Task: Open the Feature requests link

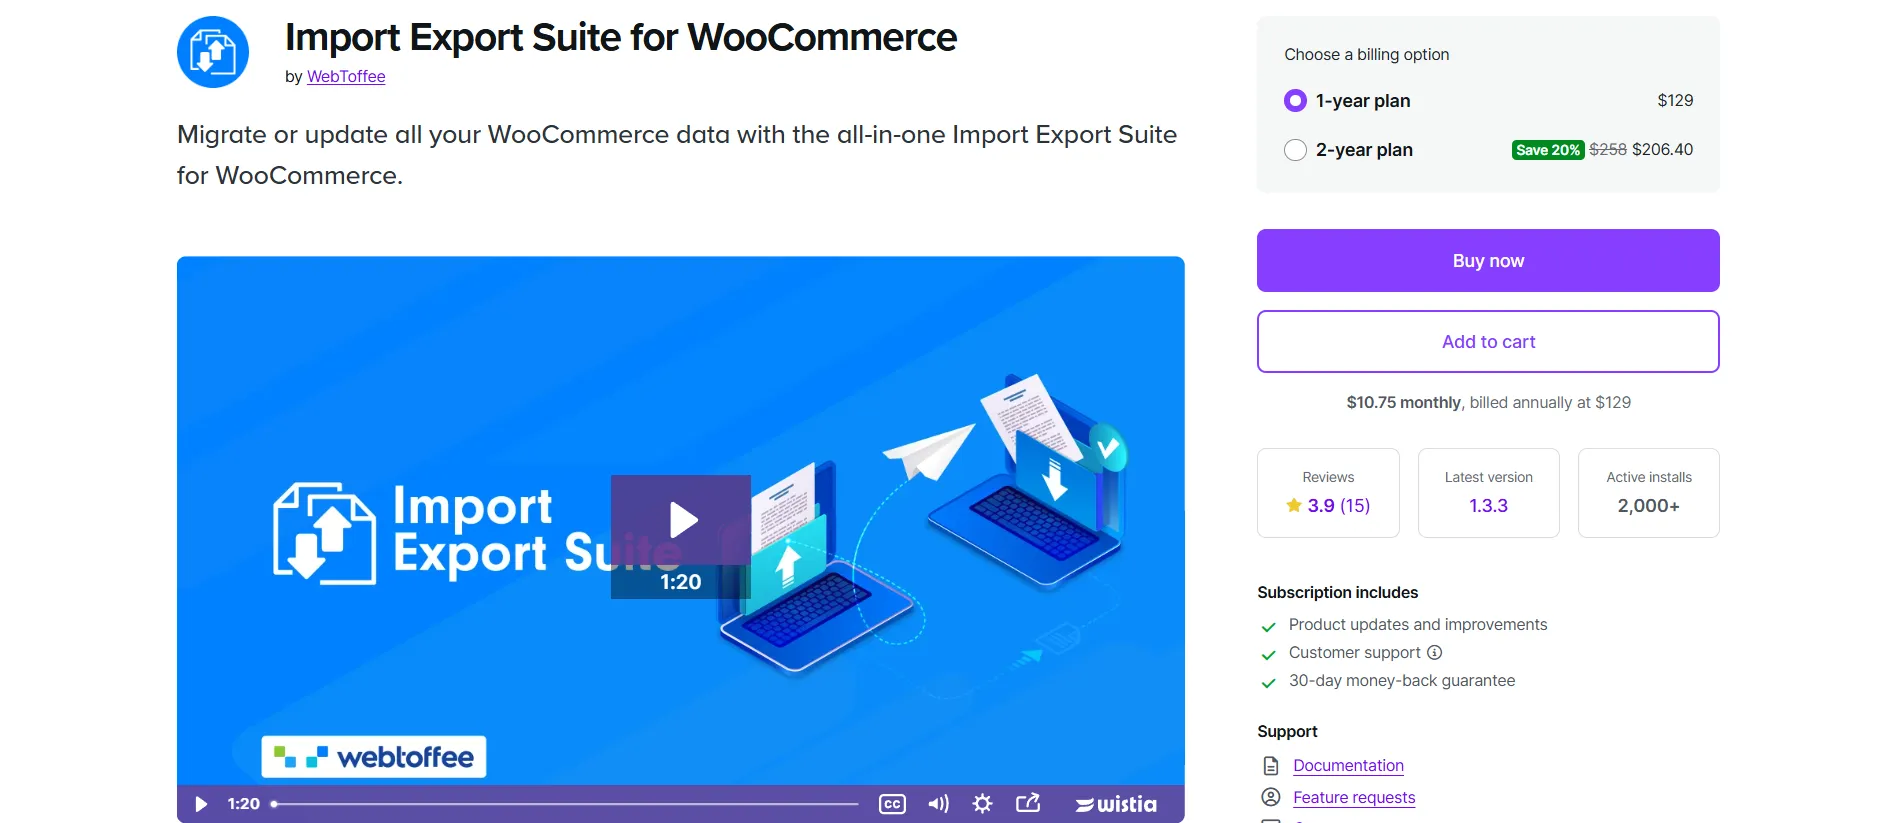Action: click(1354, 797)
